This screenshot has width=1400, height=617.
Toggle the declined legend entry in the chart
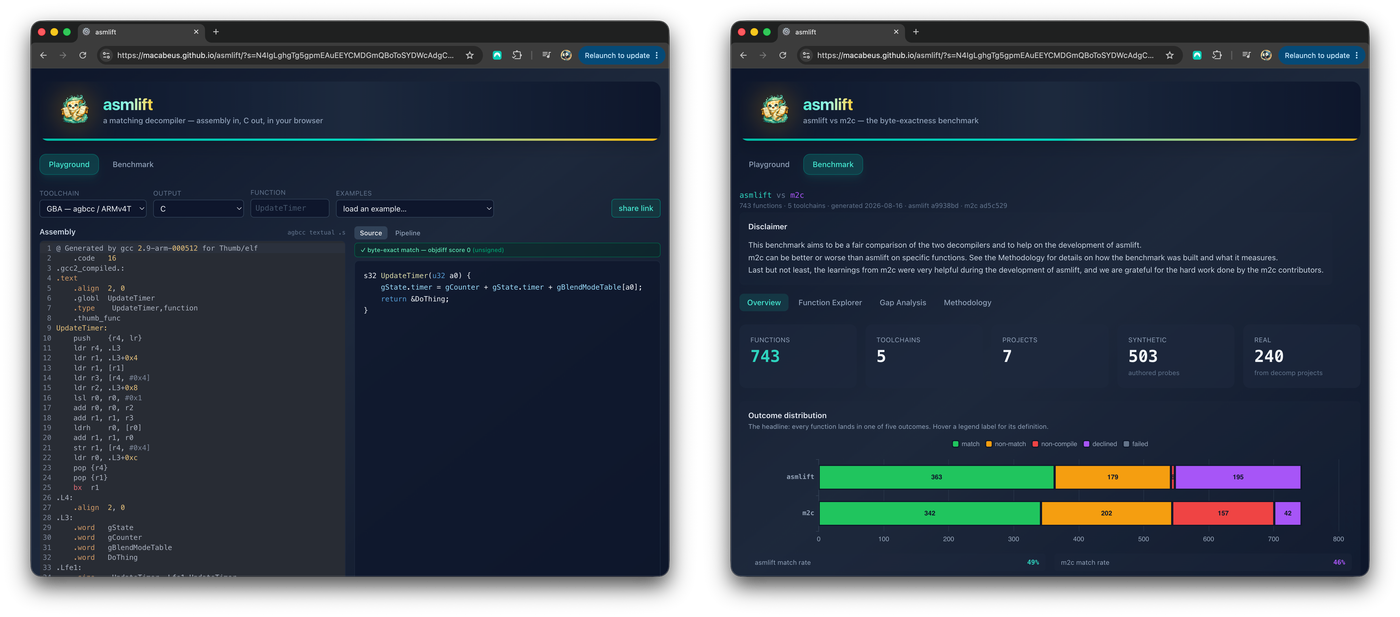[1100, 444]
